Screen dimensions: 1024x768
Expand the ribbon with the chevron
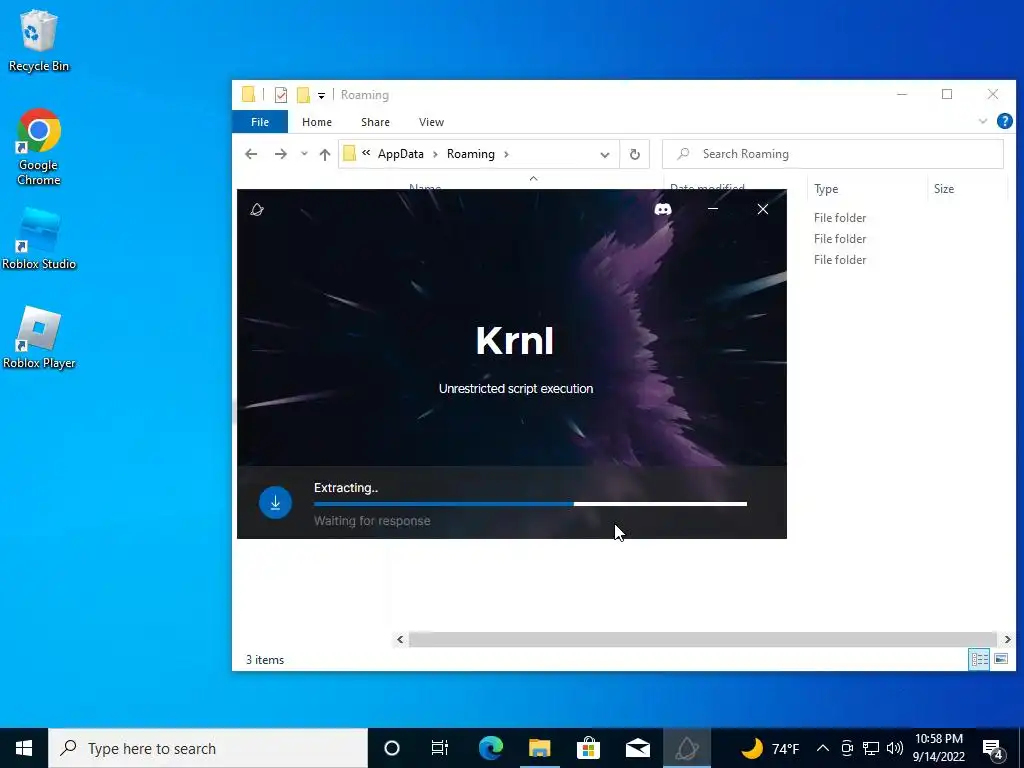pos(982,121)
